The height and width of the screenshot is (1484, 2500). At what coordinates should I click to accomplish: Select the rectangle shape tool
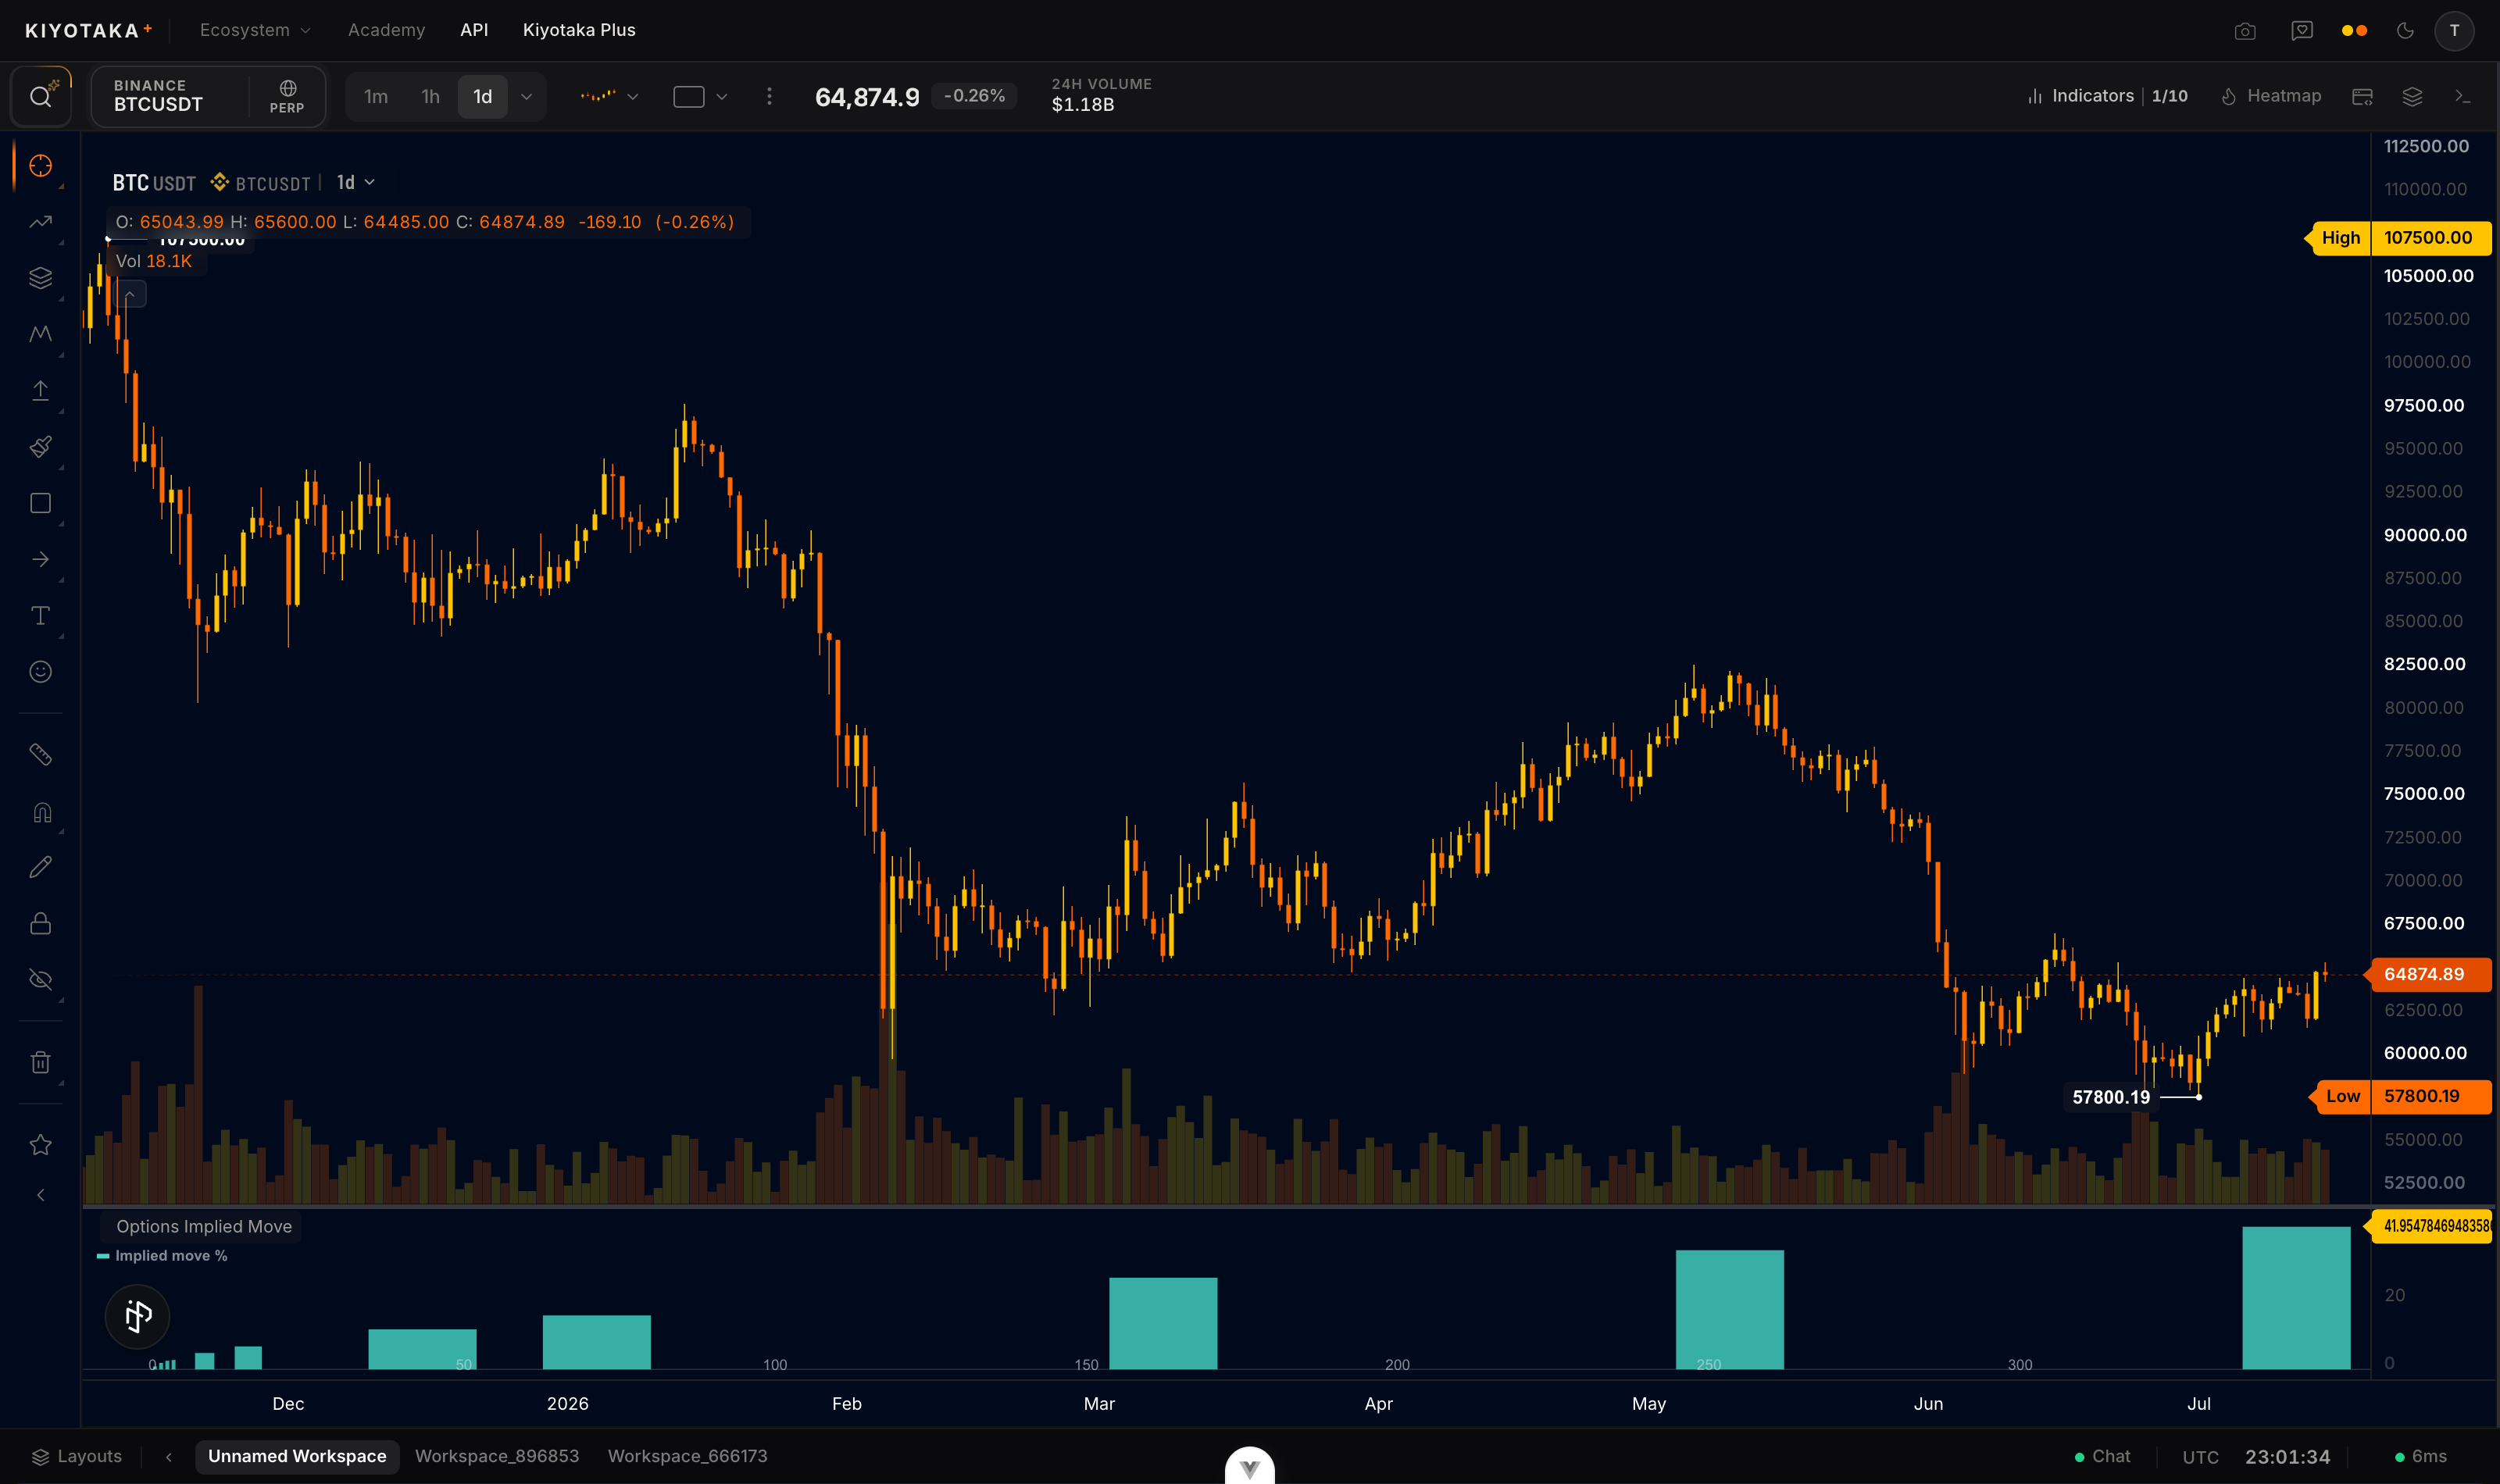point(40,503)
